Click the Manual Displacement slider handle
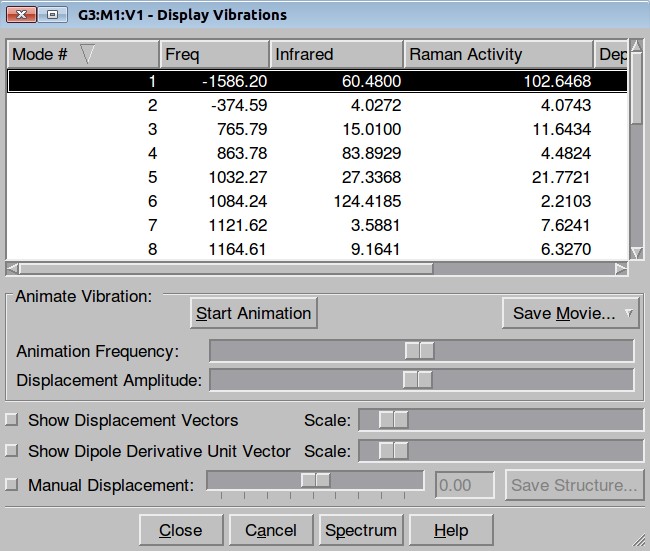The height and width of the screenshot is (551, 650). point(315,480)
